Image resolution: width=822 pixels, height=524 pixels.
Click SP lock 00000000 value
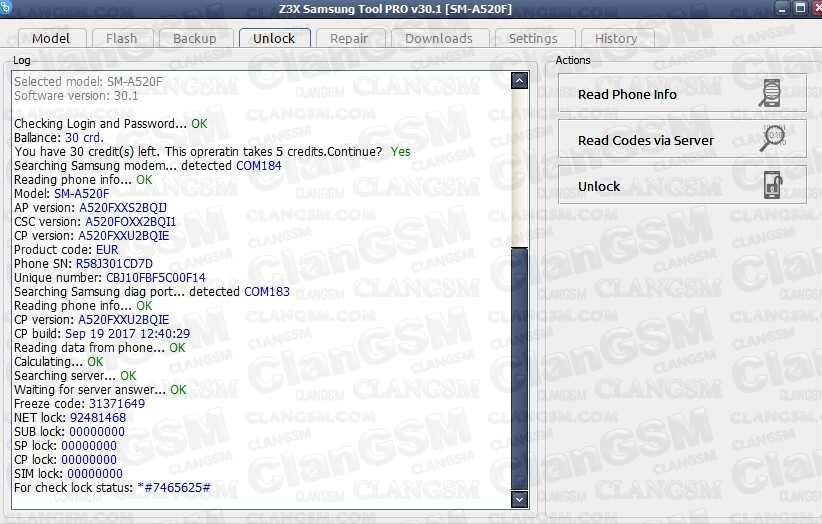tap(89, 445)
